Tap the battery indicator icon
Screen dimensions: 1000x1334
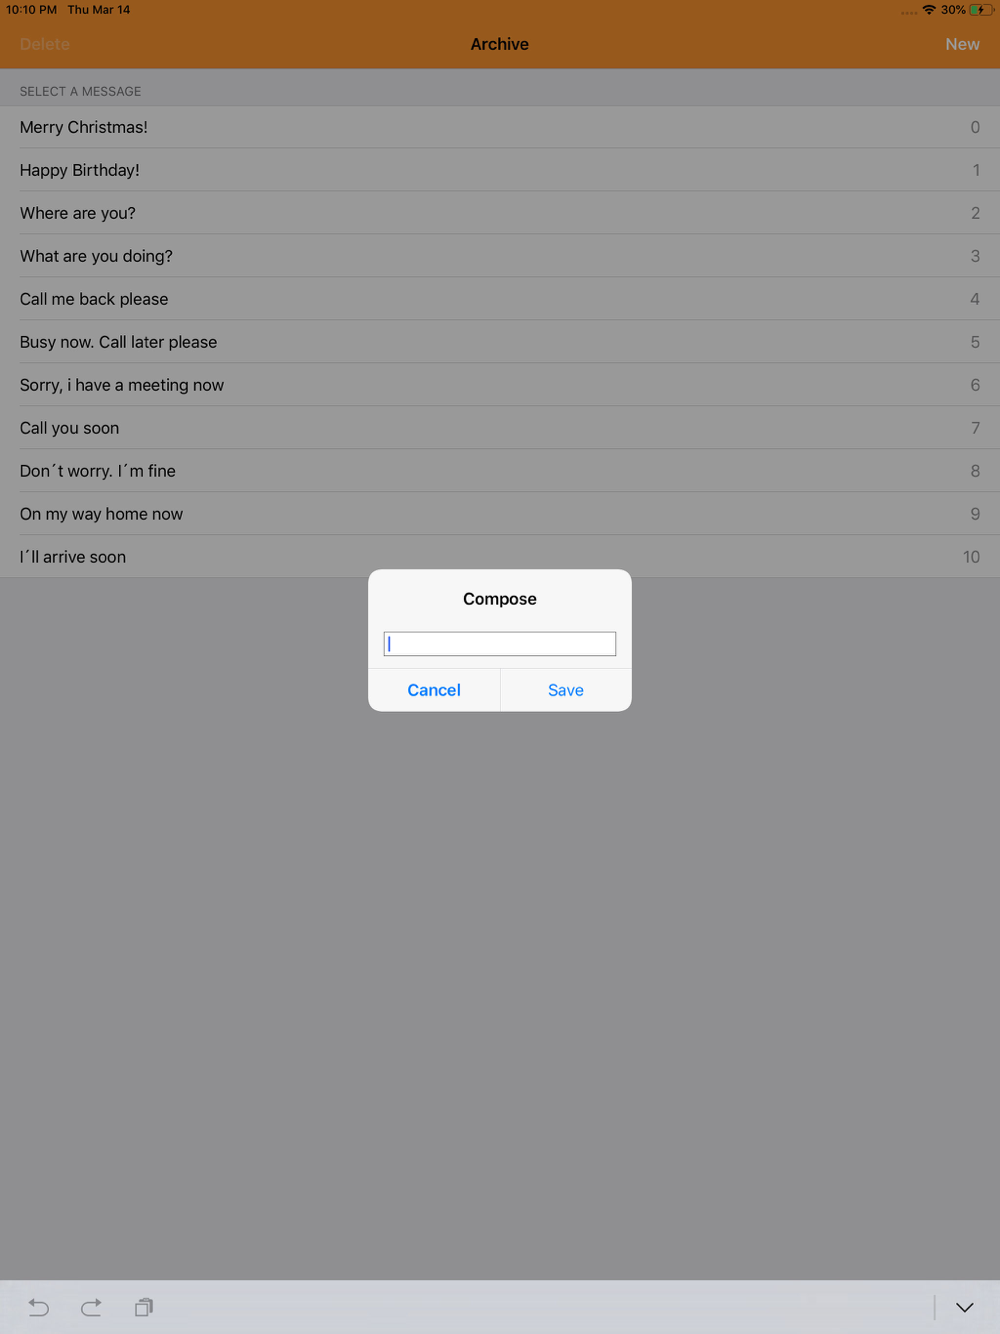(x=981, y=10)
